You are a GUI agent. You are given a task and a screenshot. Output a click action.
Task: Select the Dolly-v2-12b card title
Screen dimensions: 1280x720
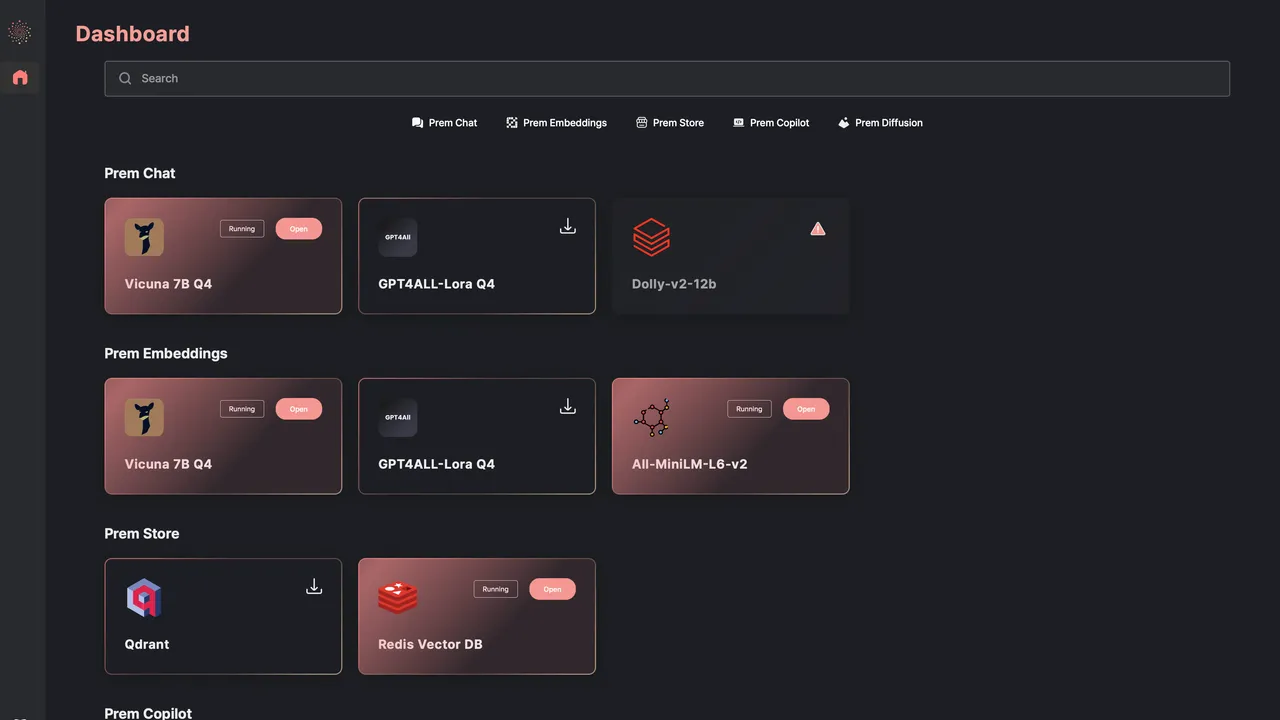tap(674, 284)
